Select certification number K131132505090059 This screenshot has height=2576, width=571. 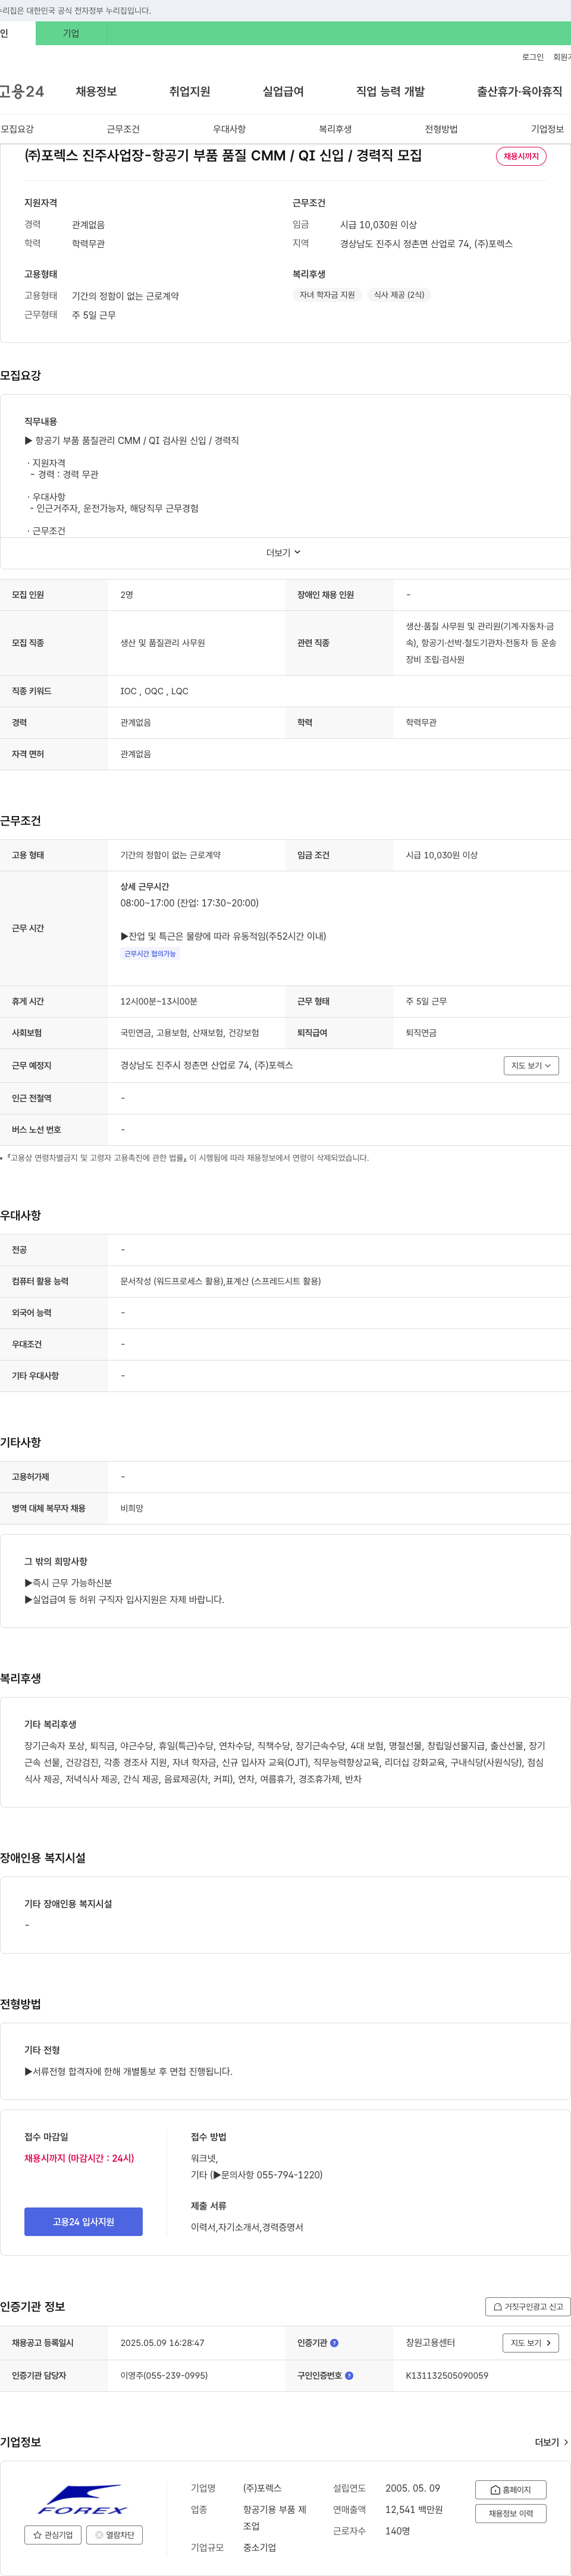point(447,2375)
